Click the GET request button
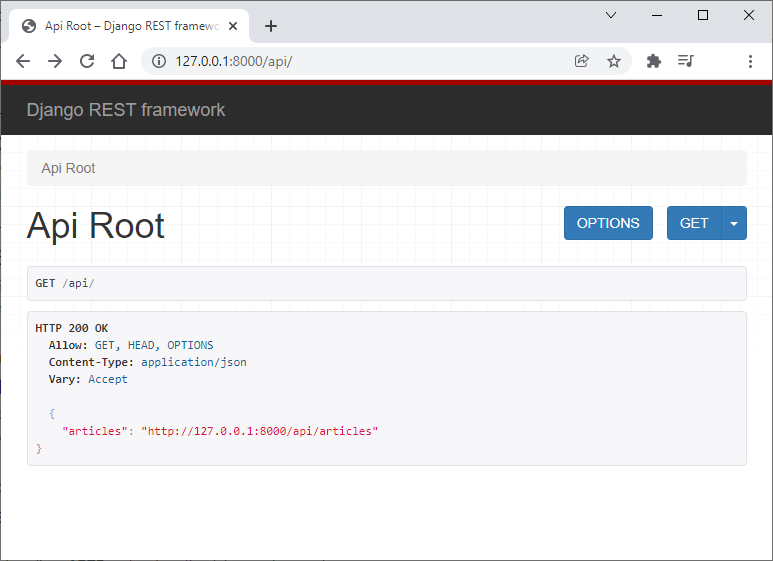This screenshot has width=773, height=561. [x=694, y=223]
